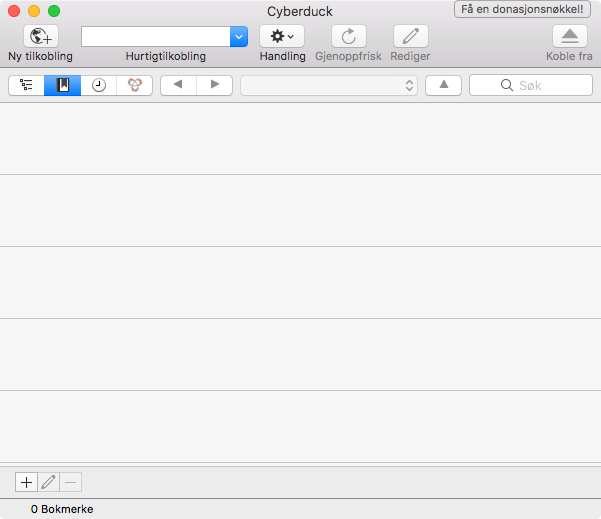This screenshot has height=519, width=601.
Task: Go to parent folder with up triangle
Action: pos(443,85)
